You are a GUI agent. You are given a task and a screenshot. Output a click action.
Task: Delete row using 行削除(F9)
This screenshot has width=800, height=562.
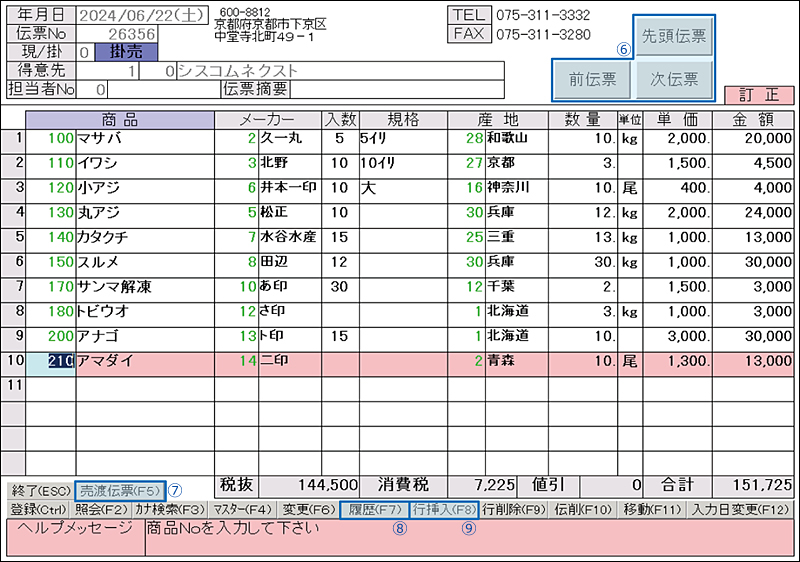[x=514, y=509]
